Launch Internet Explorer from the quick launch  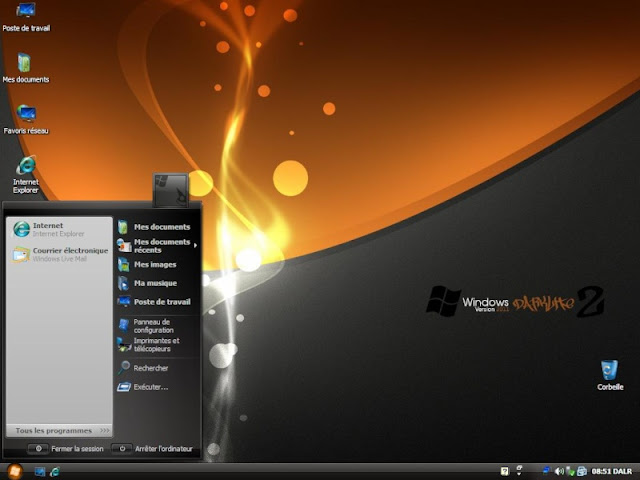click(x=55, y=472)
